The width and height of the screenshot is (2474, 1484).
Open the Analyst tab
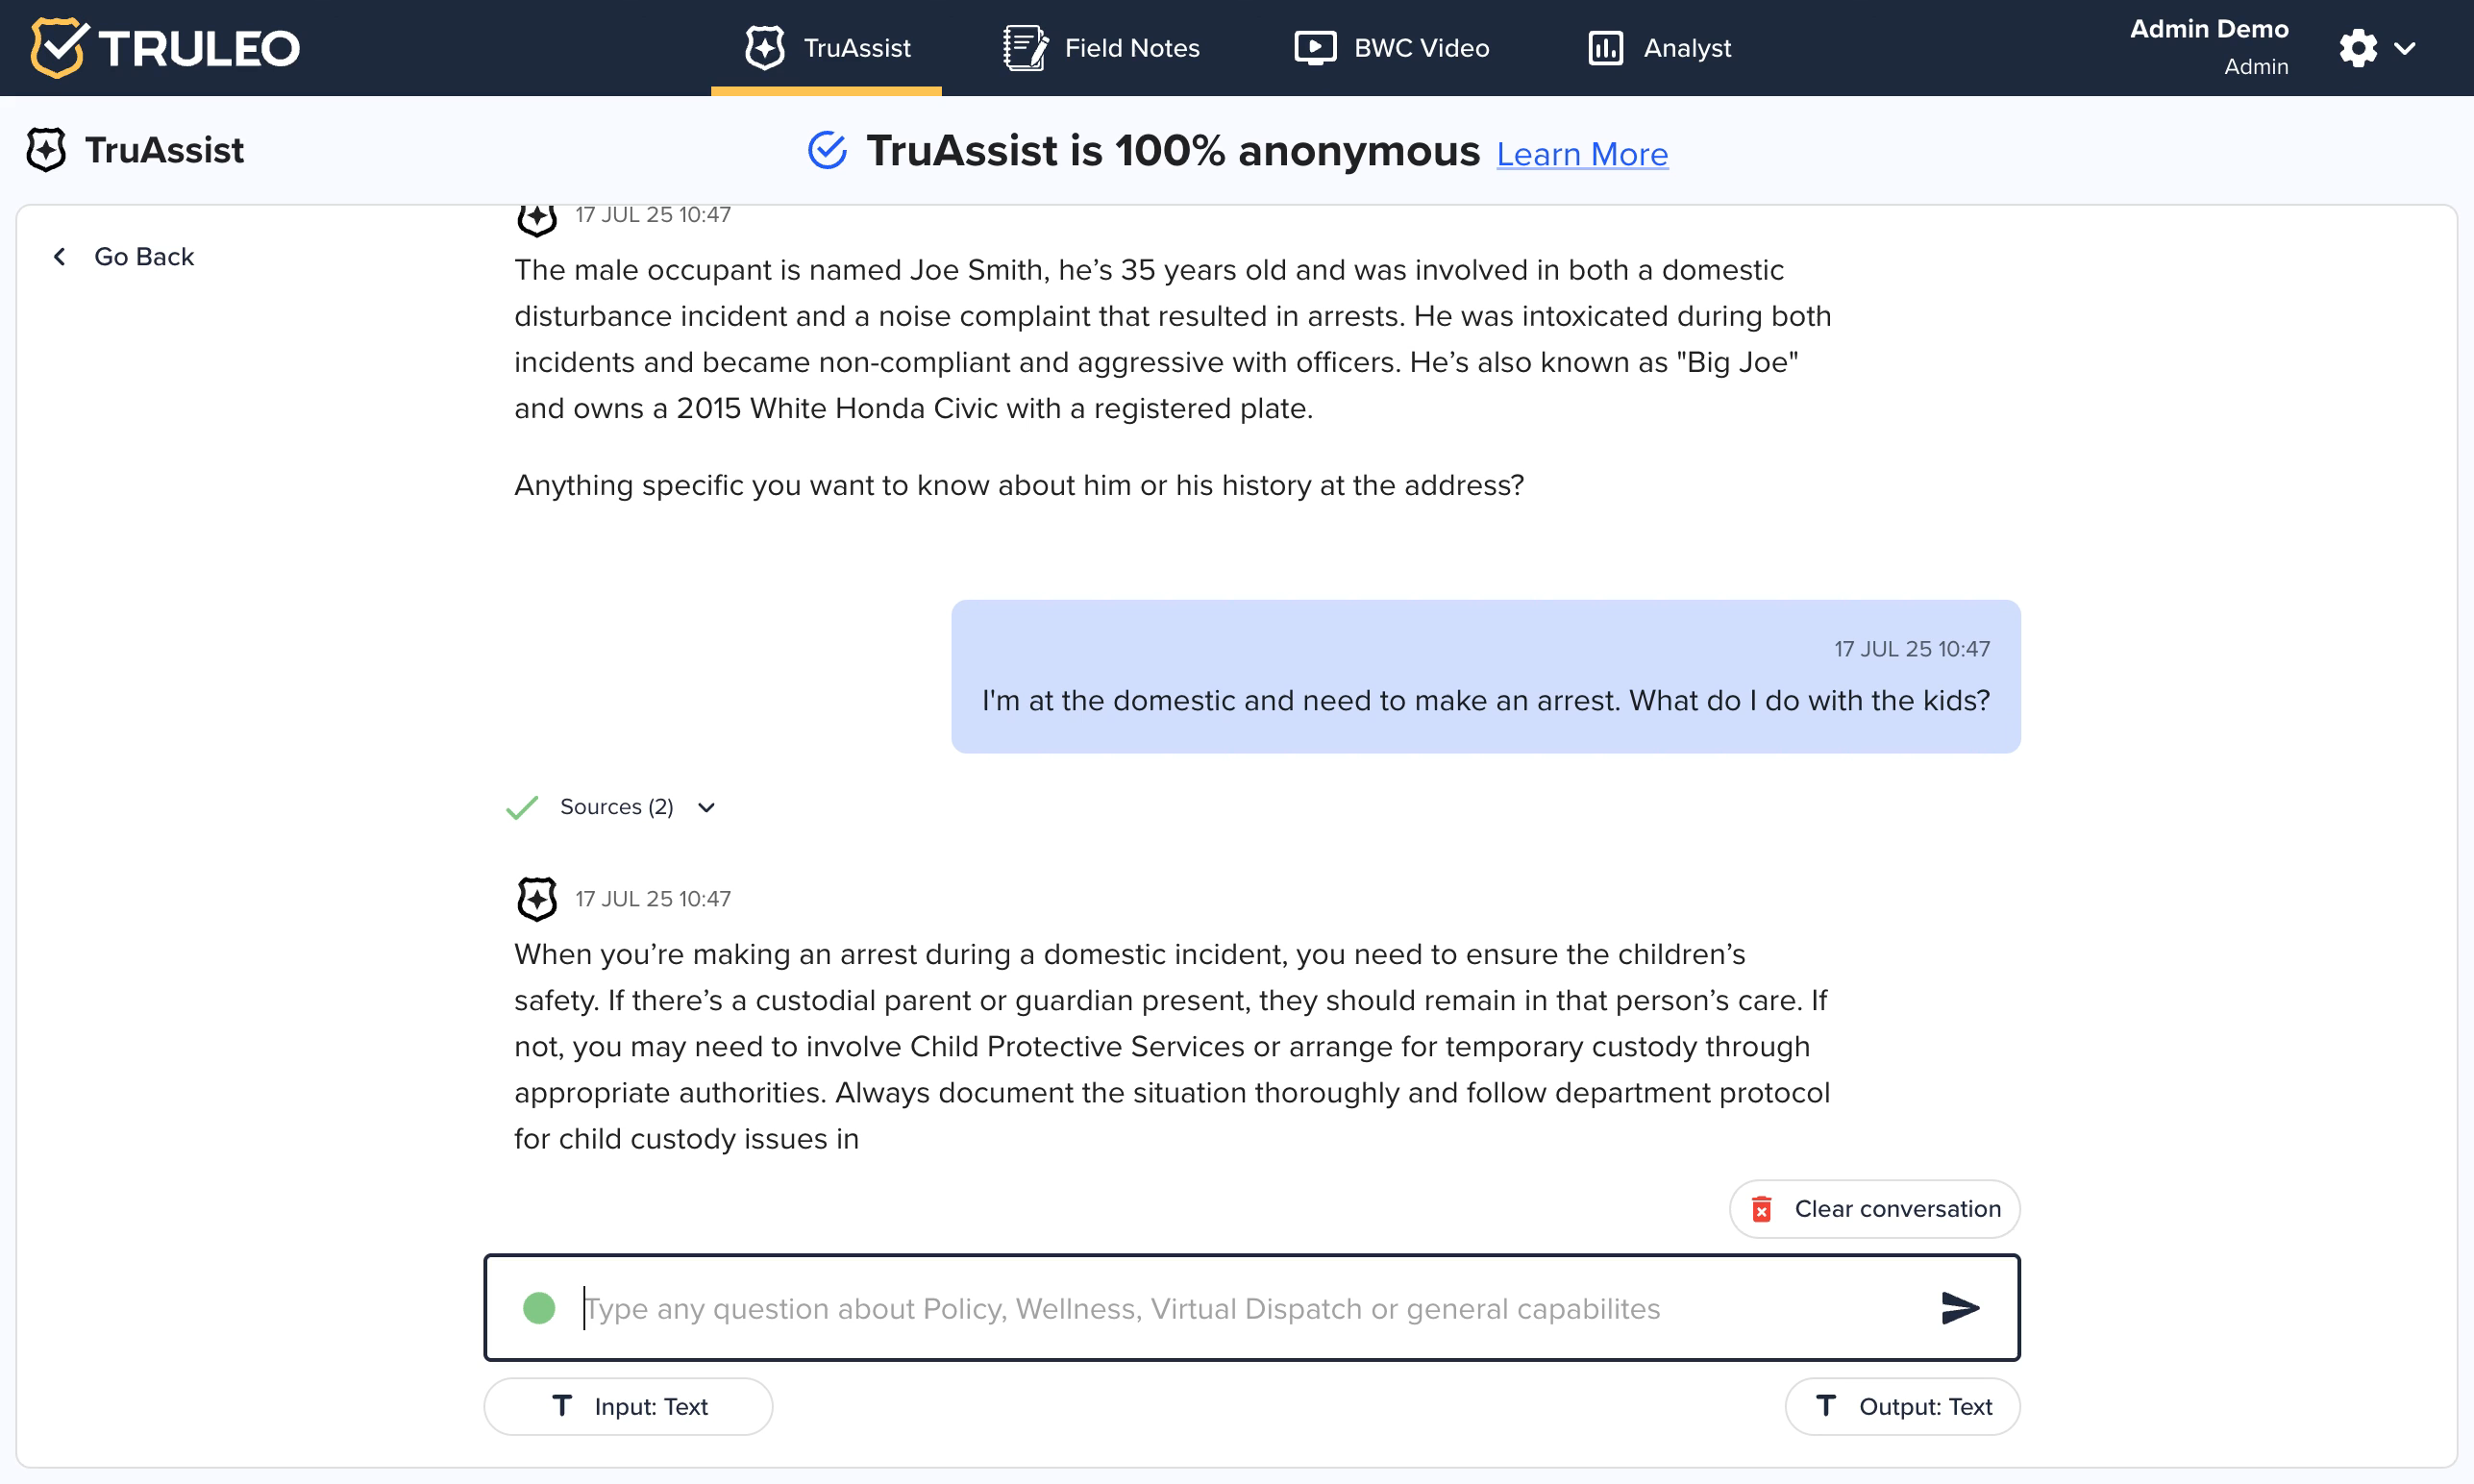click(x=1659, y=48)
